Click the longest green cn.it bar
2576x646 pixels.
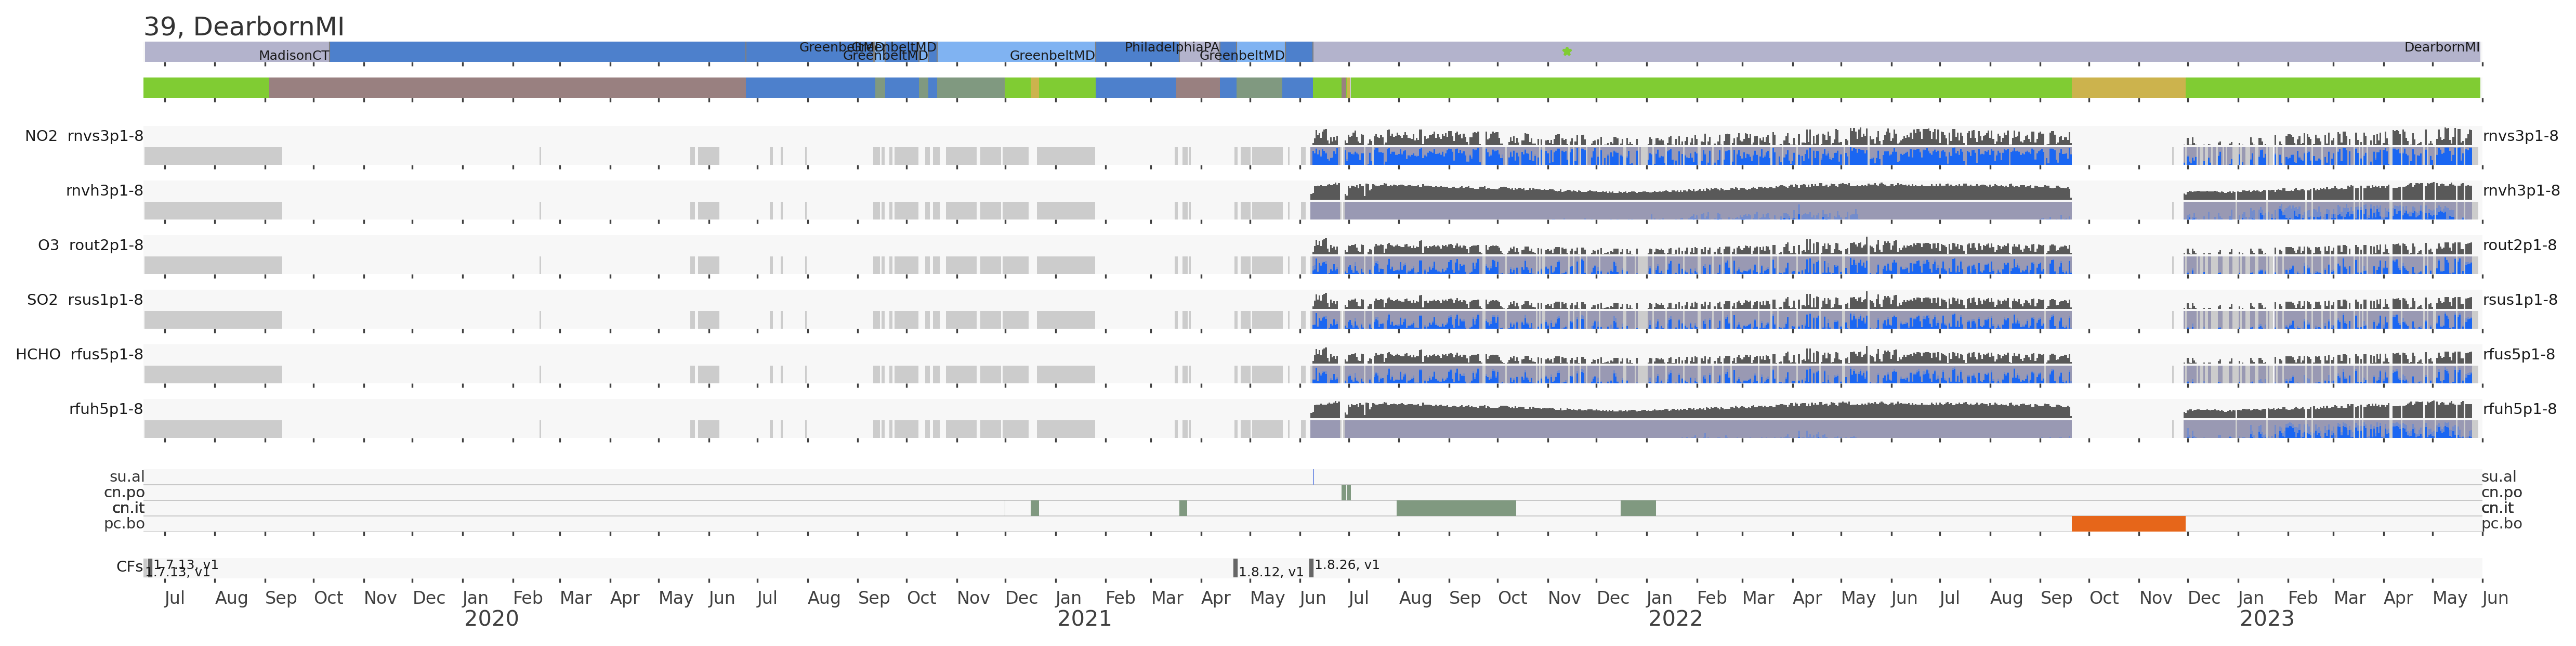1455,508
